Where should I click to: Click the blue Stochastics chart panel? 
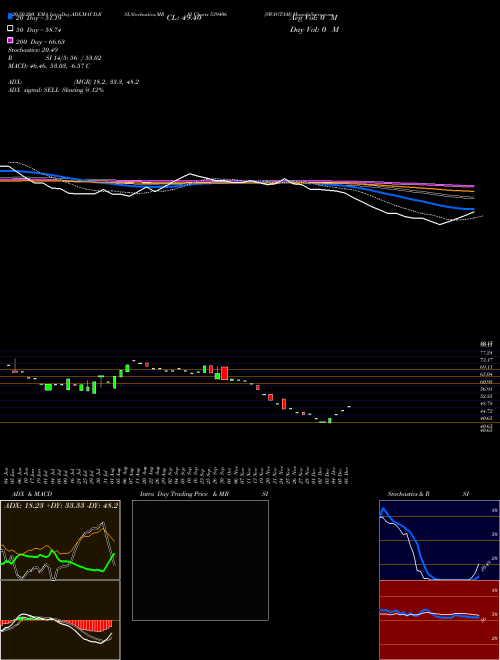pyautogui.click(x=439, y=540)
